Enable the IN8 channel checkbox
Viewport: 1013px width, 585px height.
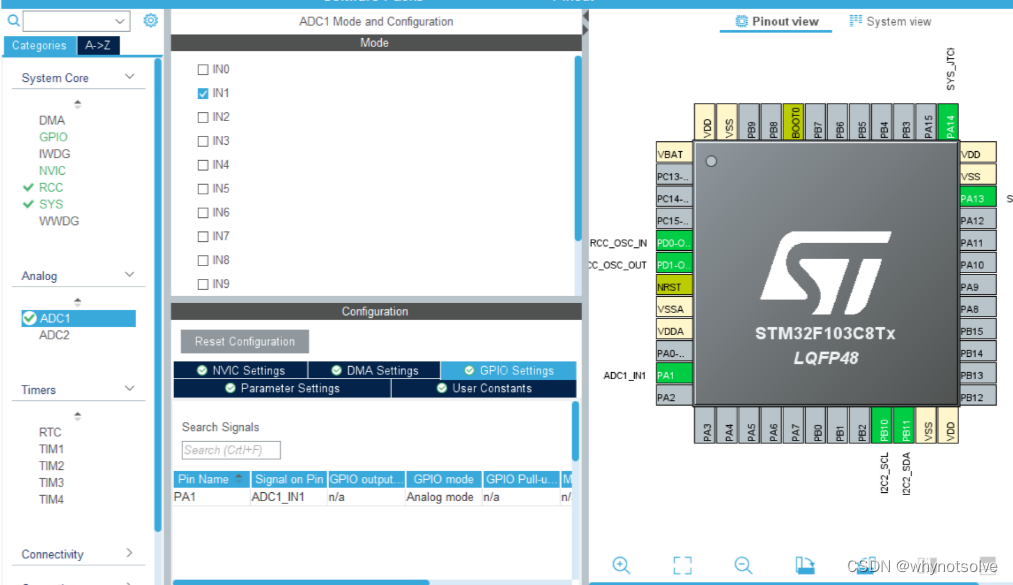click(203, 260)
